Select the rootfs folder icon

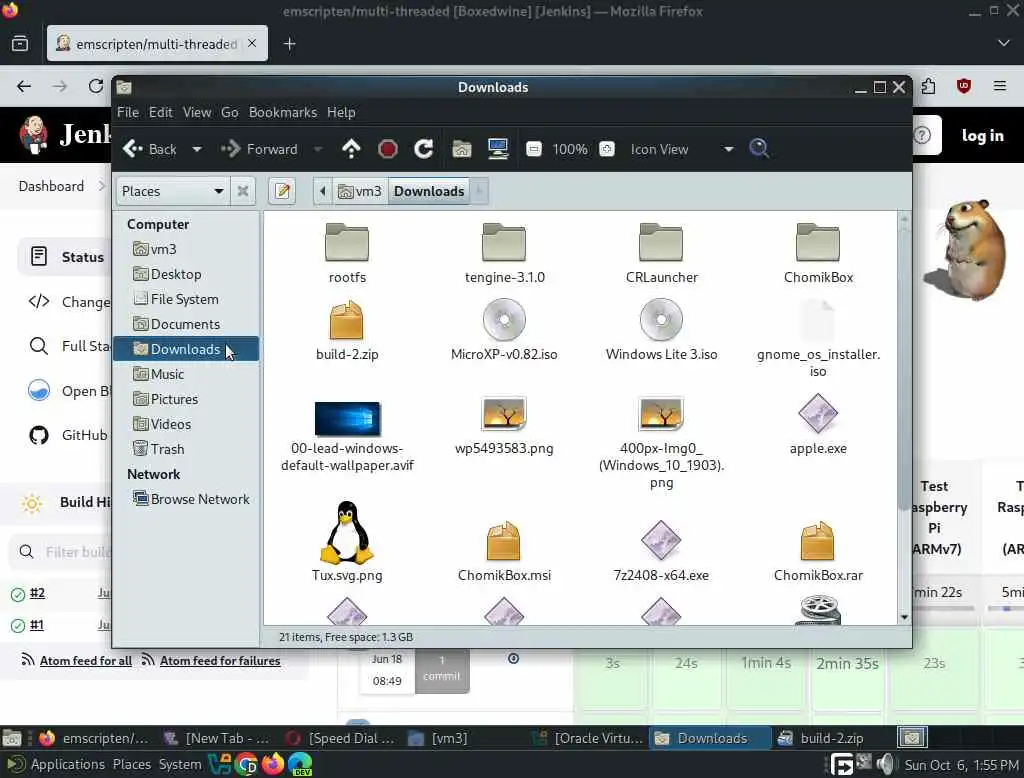347,242
